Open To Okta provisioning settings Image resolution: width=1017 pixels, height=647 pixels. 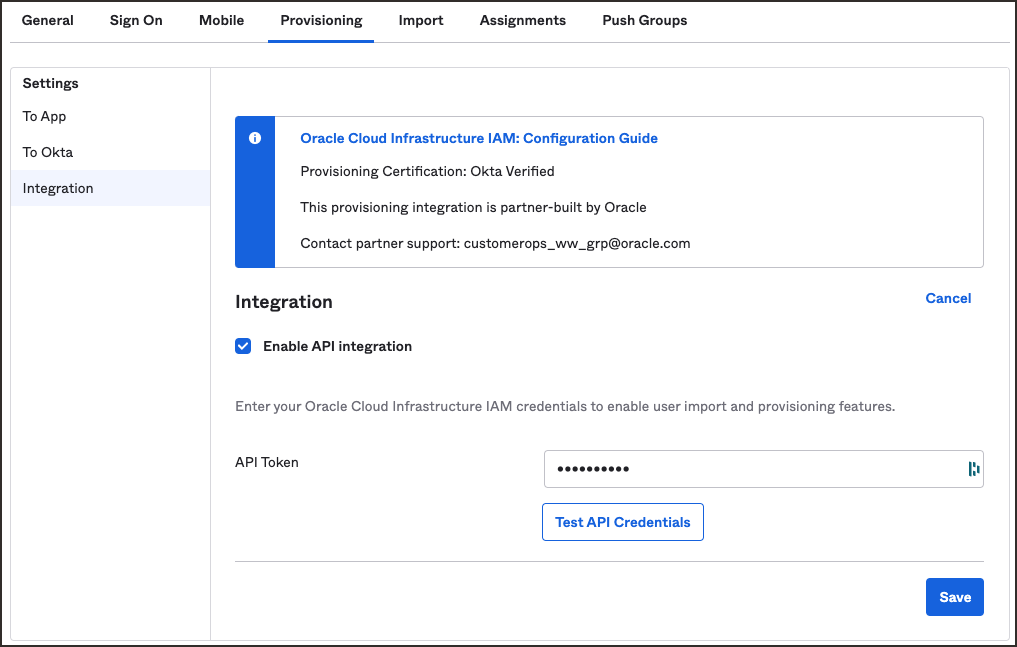45,152
